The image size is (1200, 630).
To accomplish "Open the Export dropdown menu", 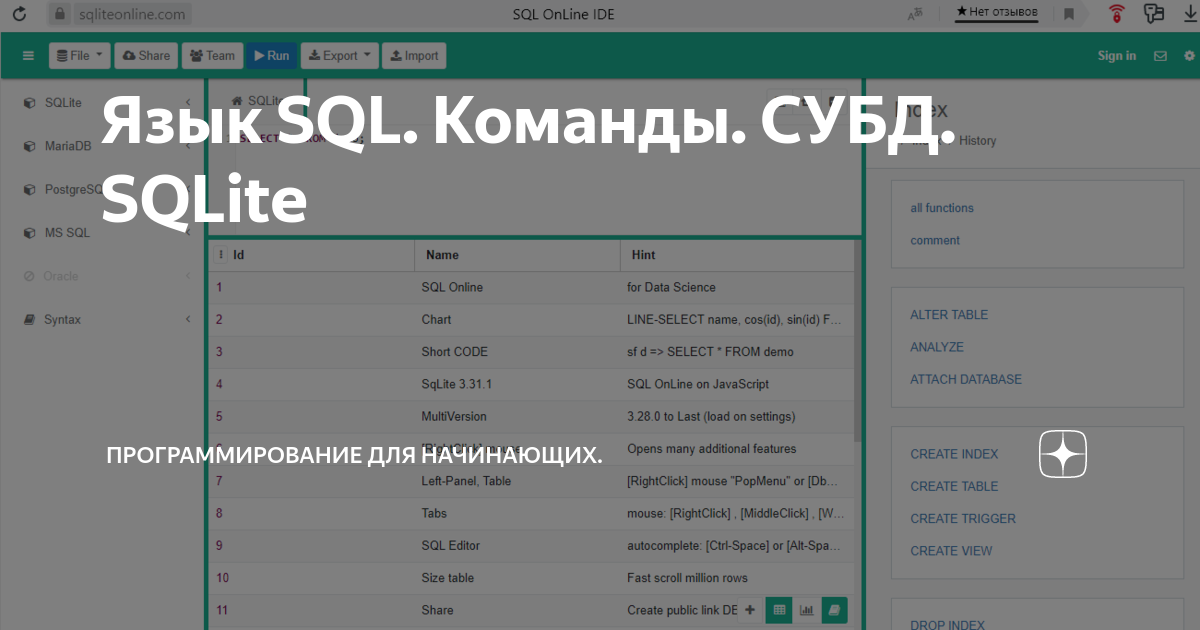I will [339, 55].
